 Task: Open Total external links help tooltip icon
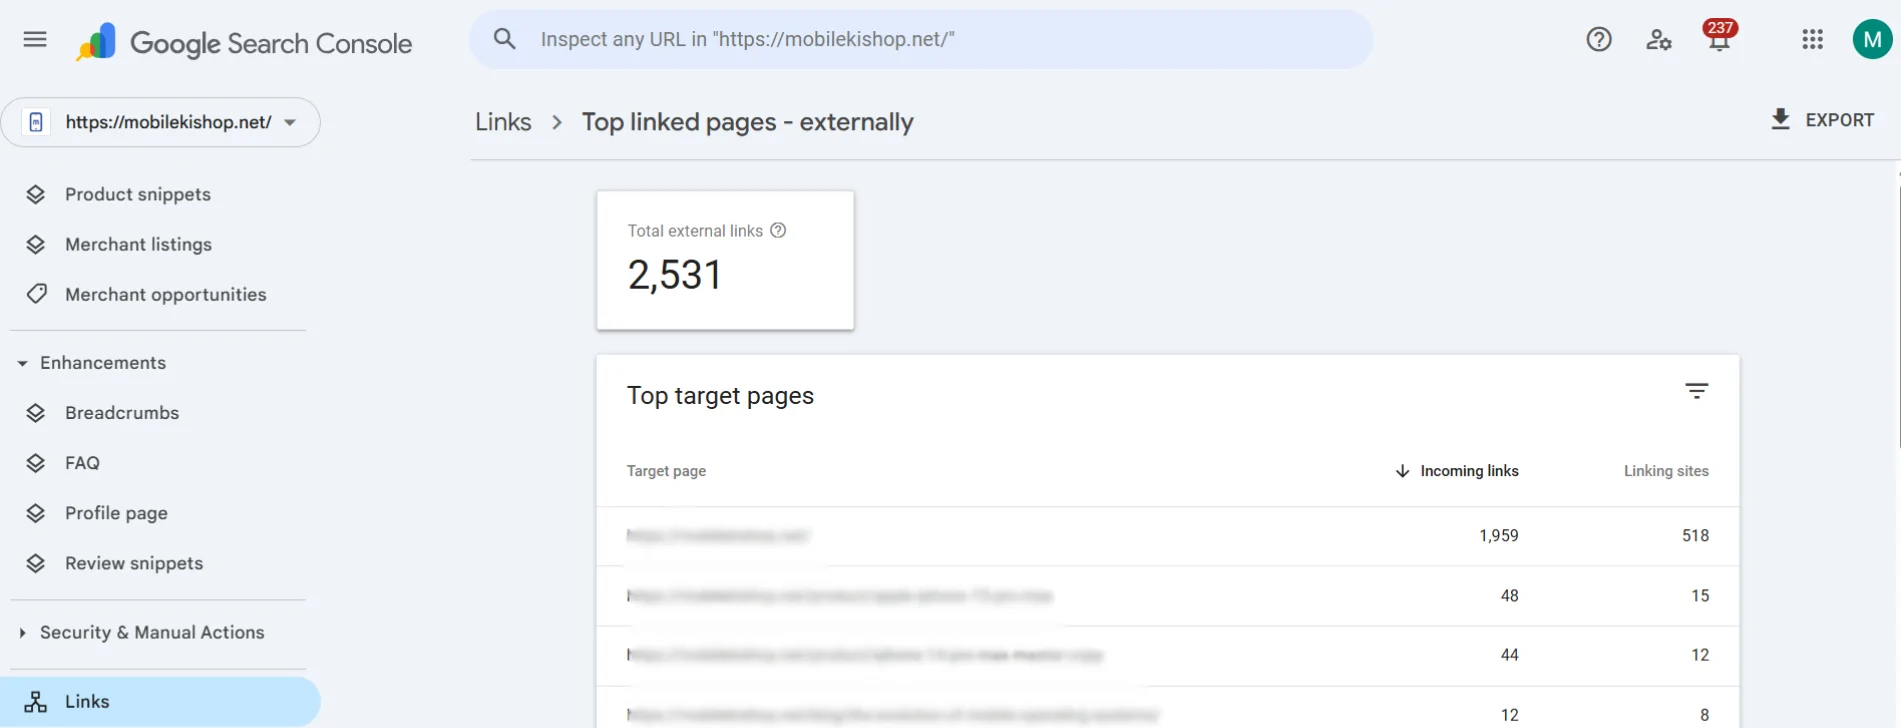click(x=778, y=230)
